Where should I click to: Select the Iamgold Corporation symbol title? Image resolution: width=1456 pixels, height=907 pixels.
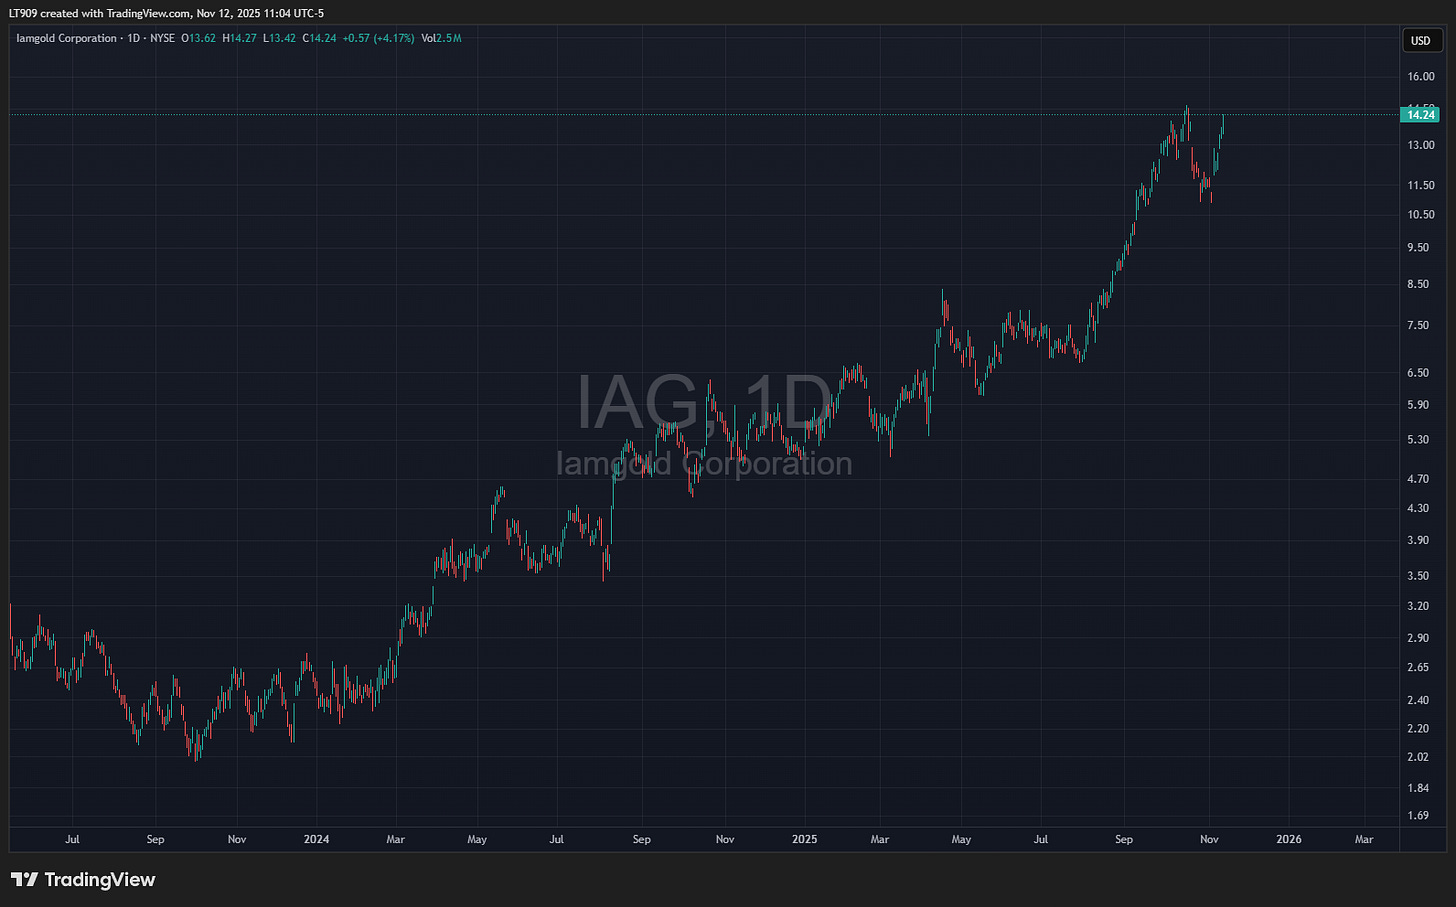tap(67, 38)
